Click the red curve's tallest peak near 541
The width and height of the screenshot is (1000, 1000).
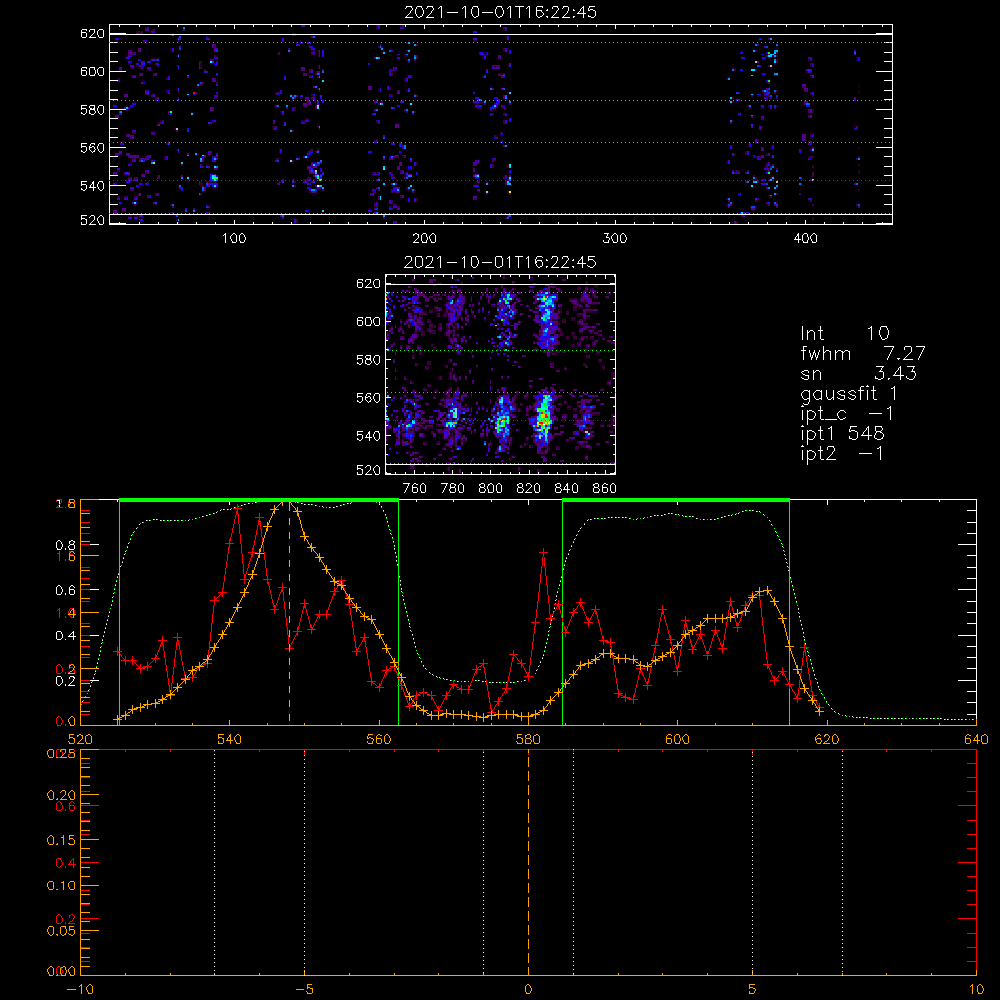(x=237, y=508)
